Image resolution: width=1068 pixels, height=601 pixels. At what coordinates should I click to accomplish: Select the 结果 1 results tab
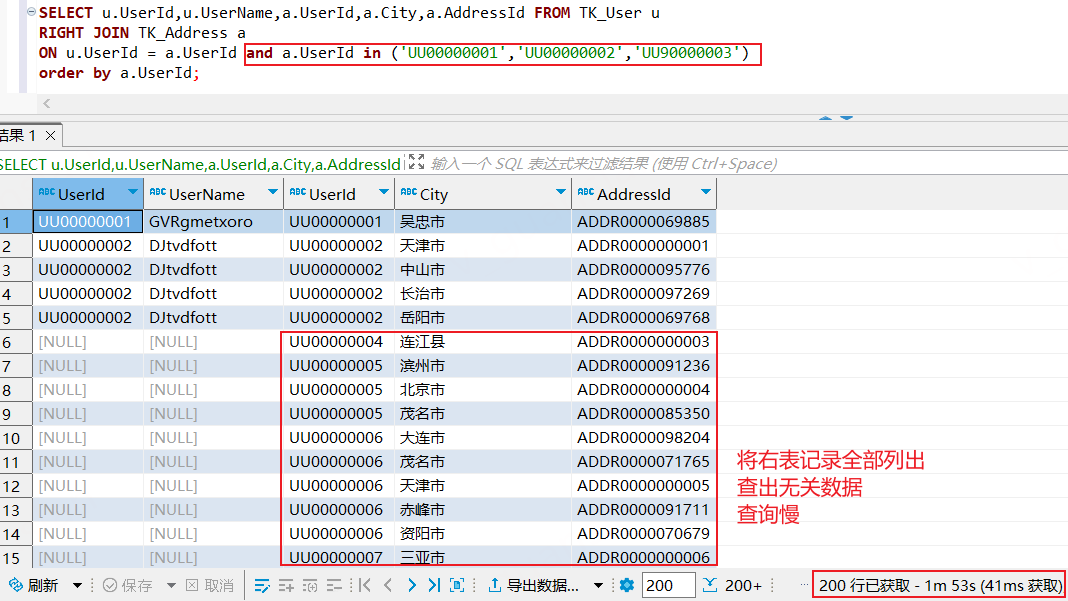click(x=18, y=135)
